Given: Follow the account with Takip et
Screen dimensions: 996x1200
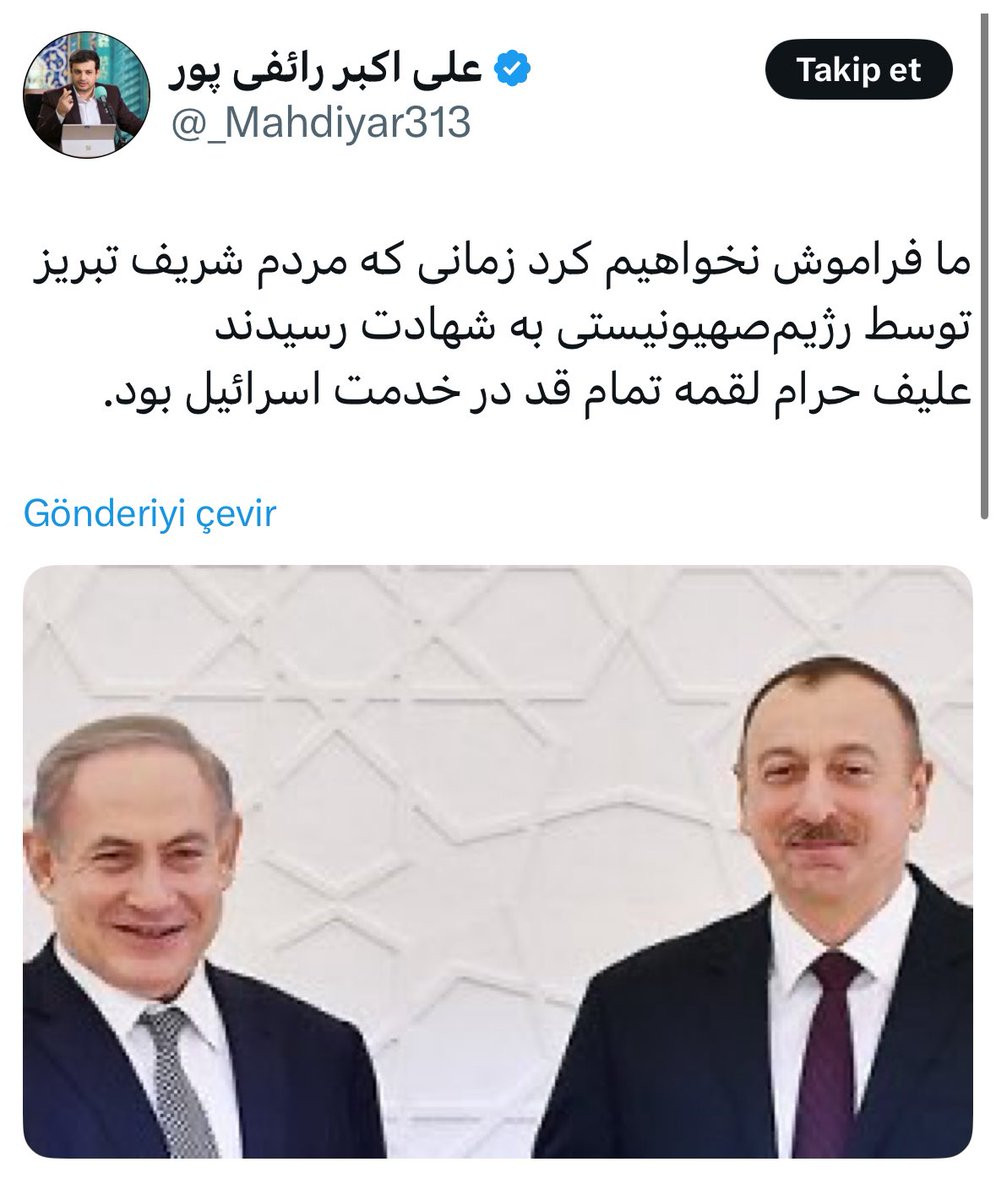Looking at the screenshot, I should pyautogui.click(x=858, y=70).
